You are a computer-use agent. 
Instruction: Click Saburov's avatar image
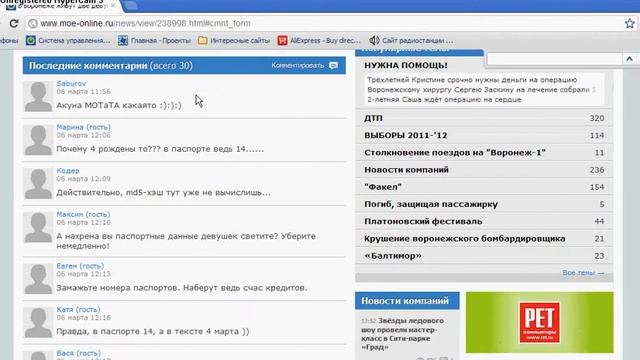pyautogui.click(x=38, y=96)
